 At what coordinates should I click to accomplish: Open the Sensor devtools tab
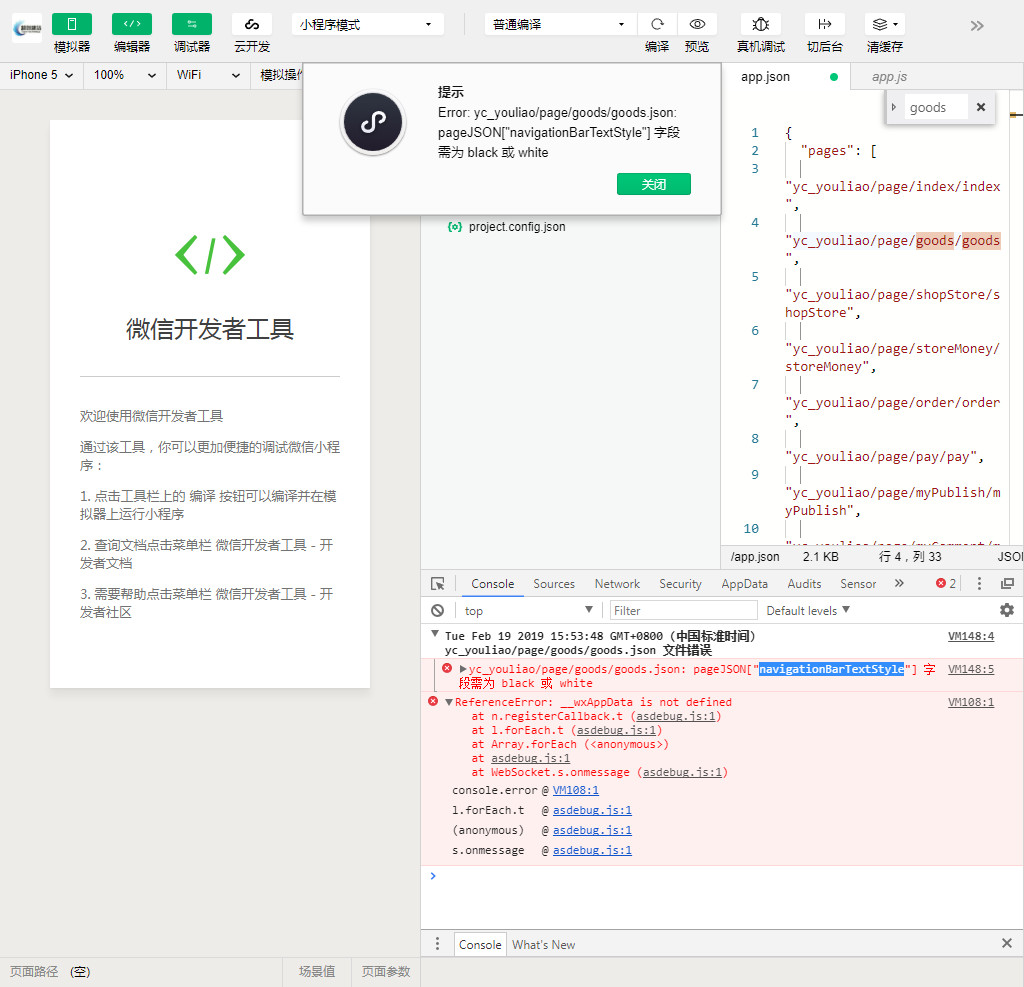click(x=858, y=584)
